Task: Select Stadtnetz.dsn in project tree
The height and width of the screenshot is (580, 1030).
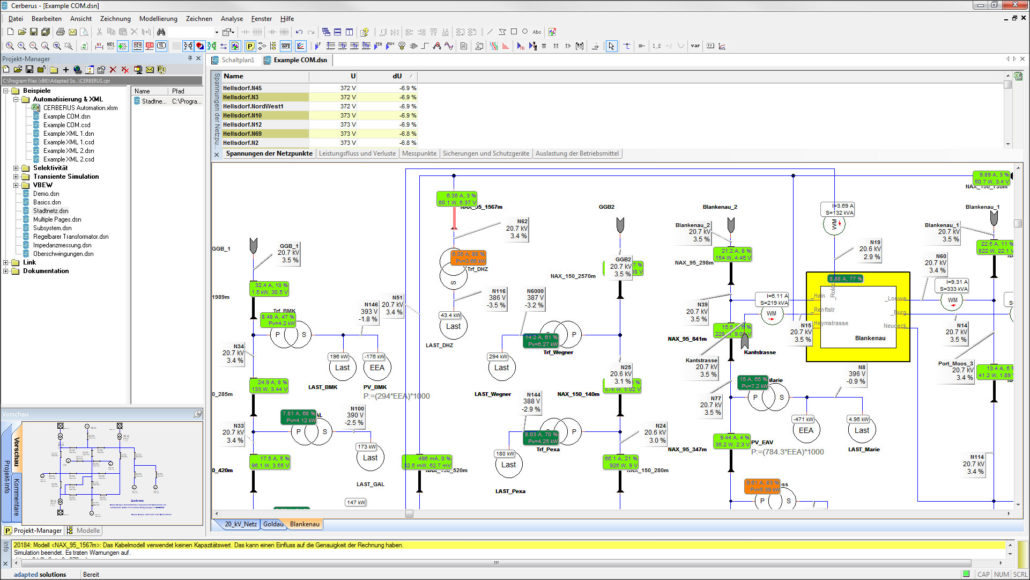Action: pyautogui.click(x=50, y=211)
